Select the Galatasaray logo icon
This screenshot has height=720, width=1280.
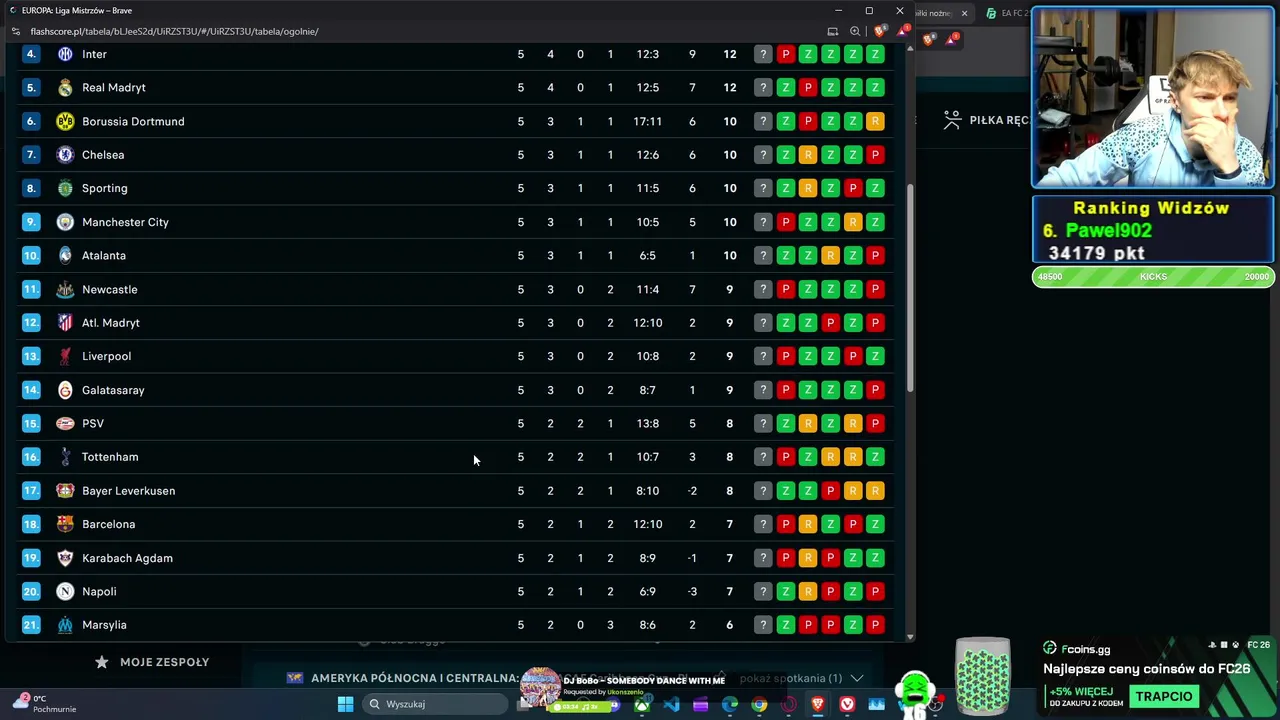pos(65,390)
